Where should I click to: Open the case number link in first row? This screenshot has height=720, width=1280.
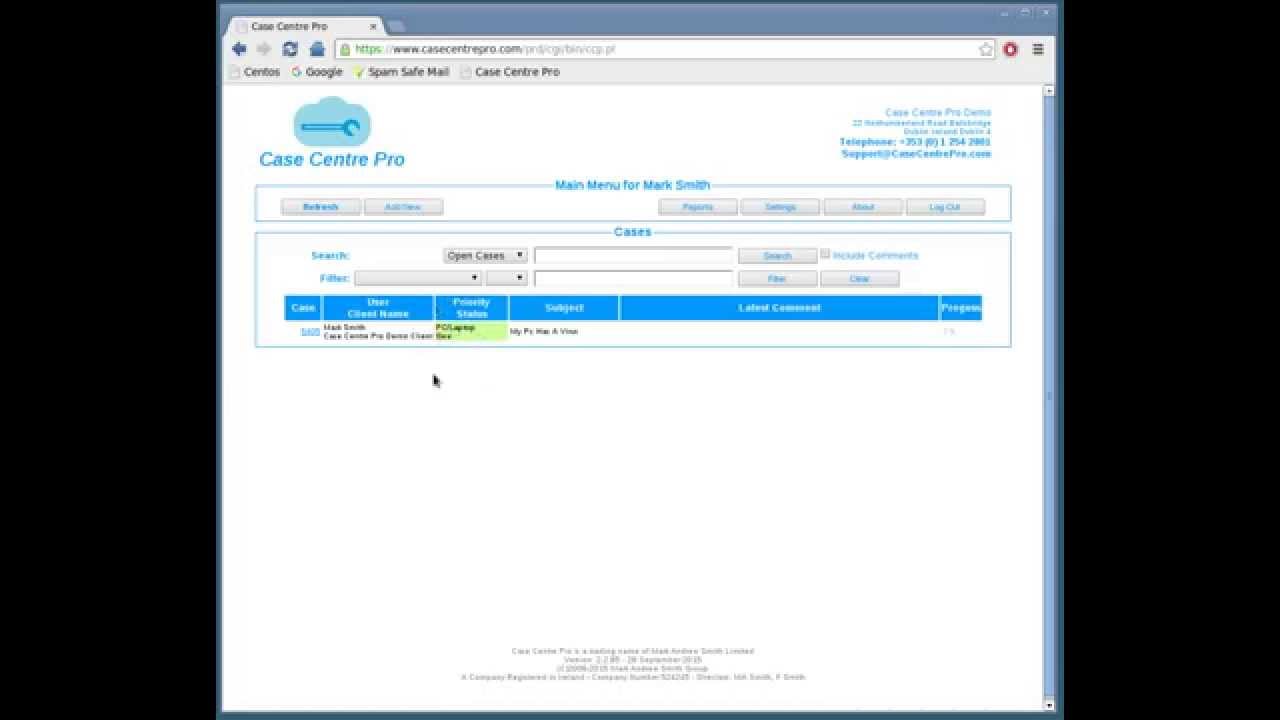tap(310, 331)
